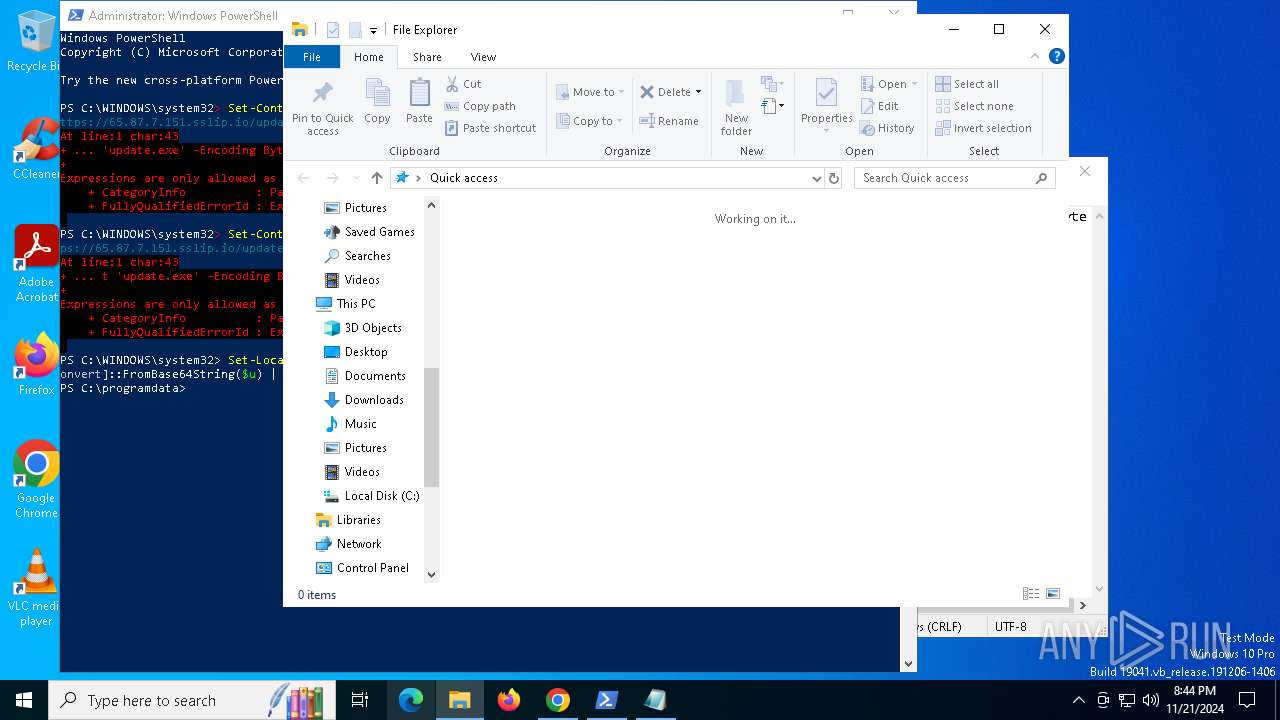Click the Back navigation arrow
The image size is (1280, 720).
tap(303, 178)
